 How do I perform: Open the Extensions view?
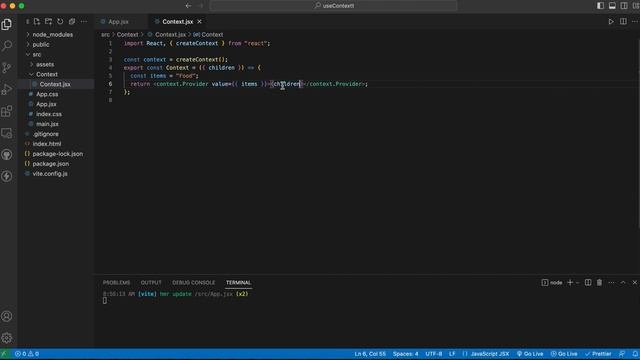[7, 111]
